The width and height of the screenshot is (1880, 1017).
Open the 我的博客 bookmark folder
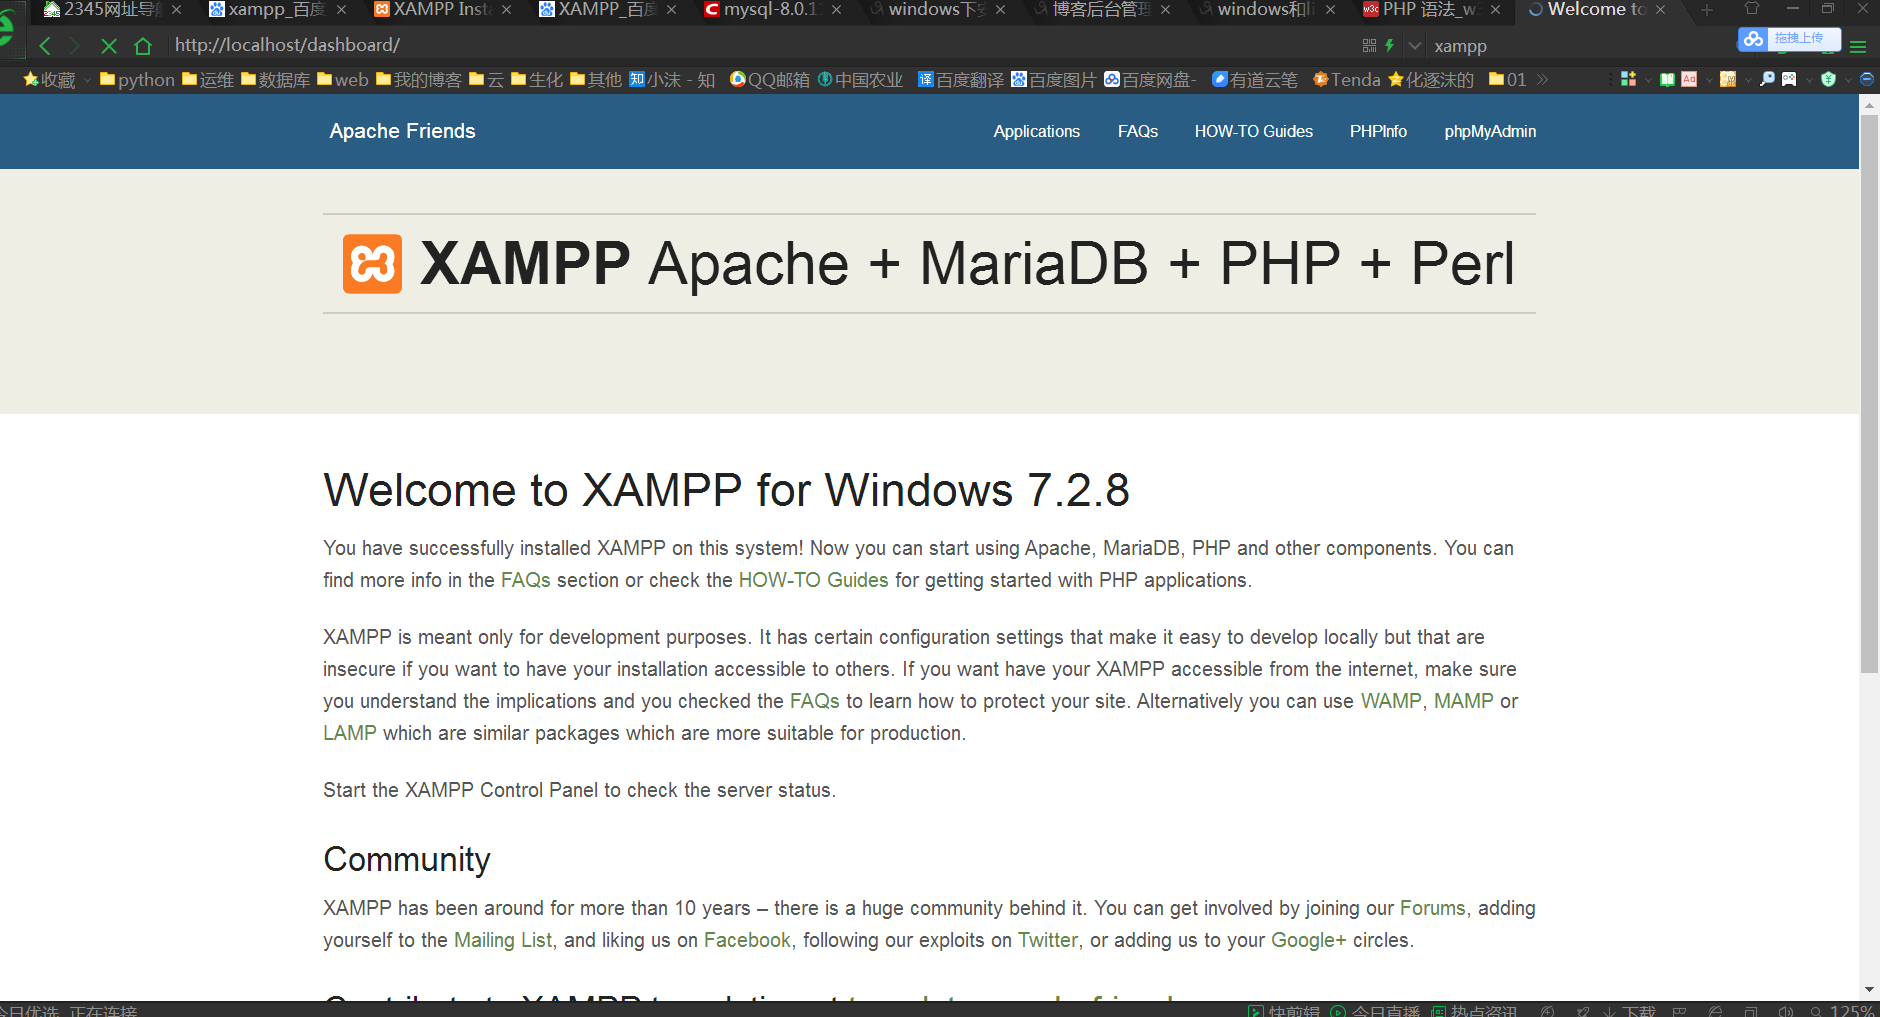click(419, 79)
